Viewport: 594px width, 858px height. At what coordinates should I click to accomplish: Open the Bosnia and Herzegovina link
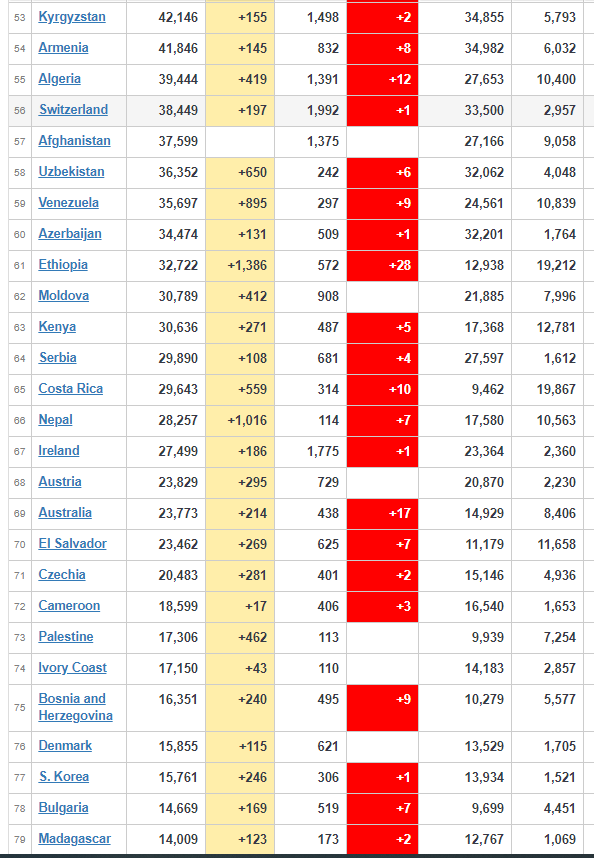(x=75, y=707)
